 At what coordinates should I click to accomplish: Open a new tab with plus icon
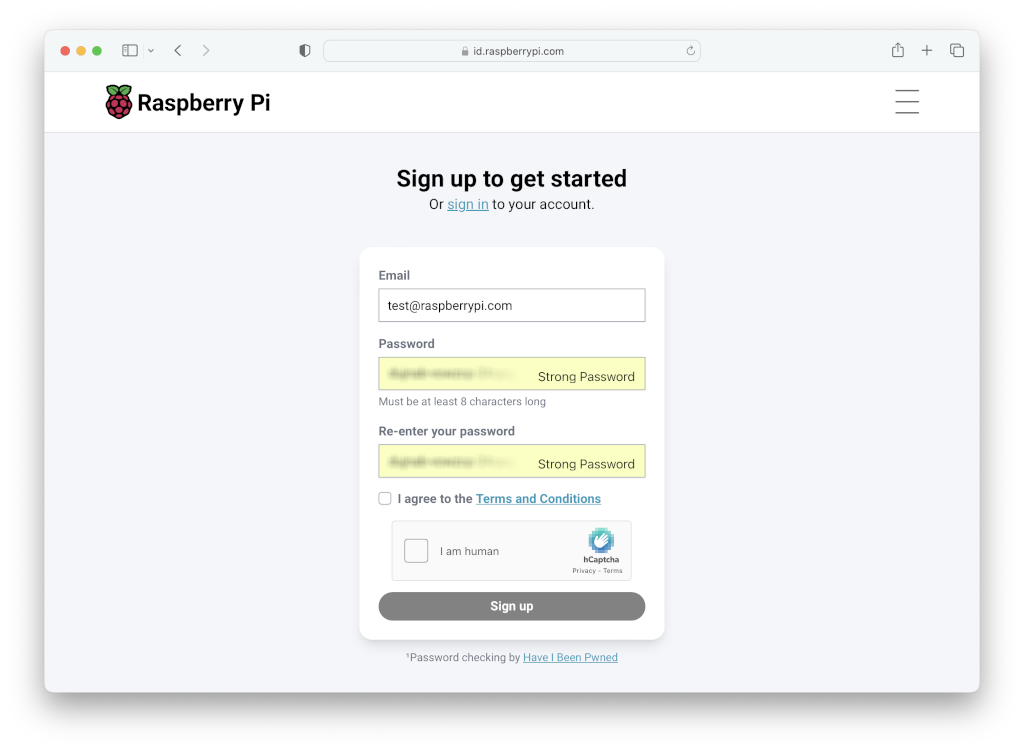click(x=927, y=50)
